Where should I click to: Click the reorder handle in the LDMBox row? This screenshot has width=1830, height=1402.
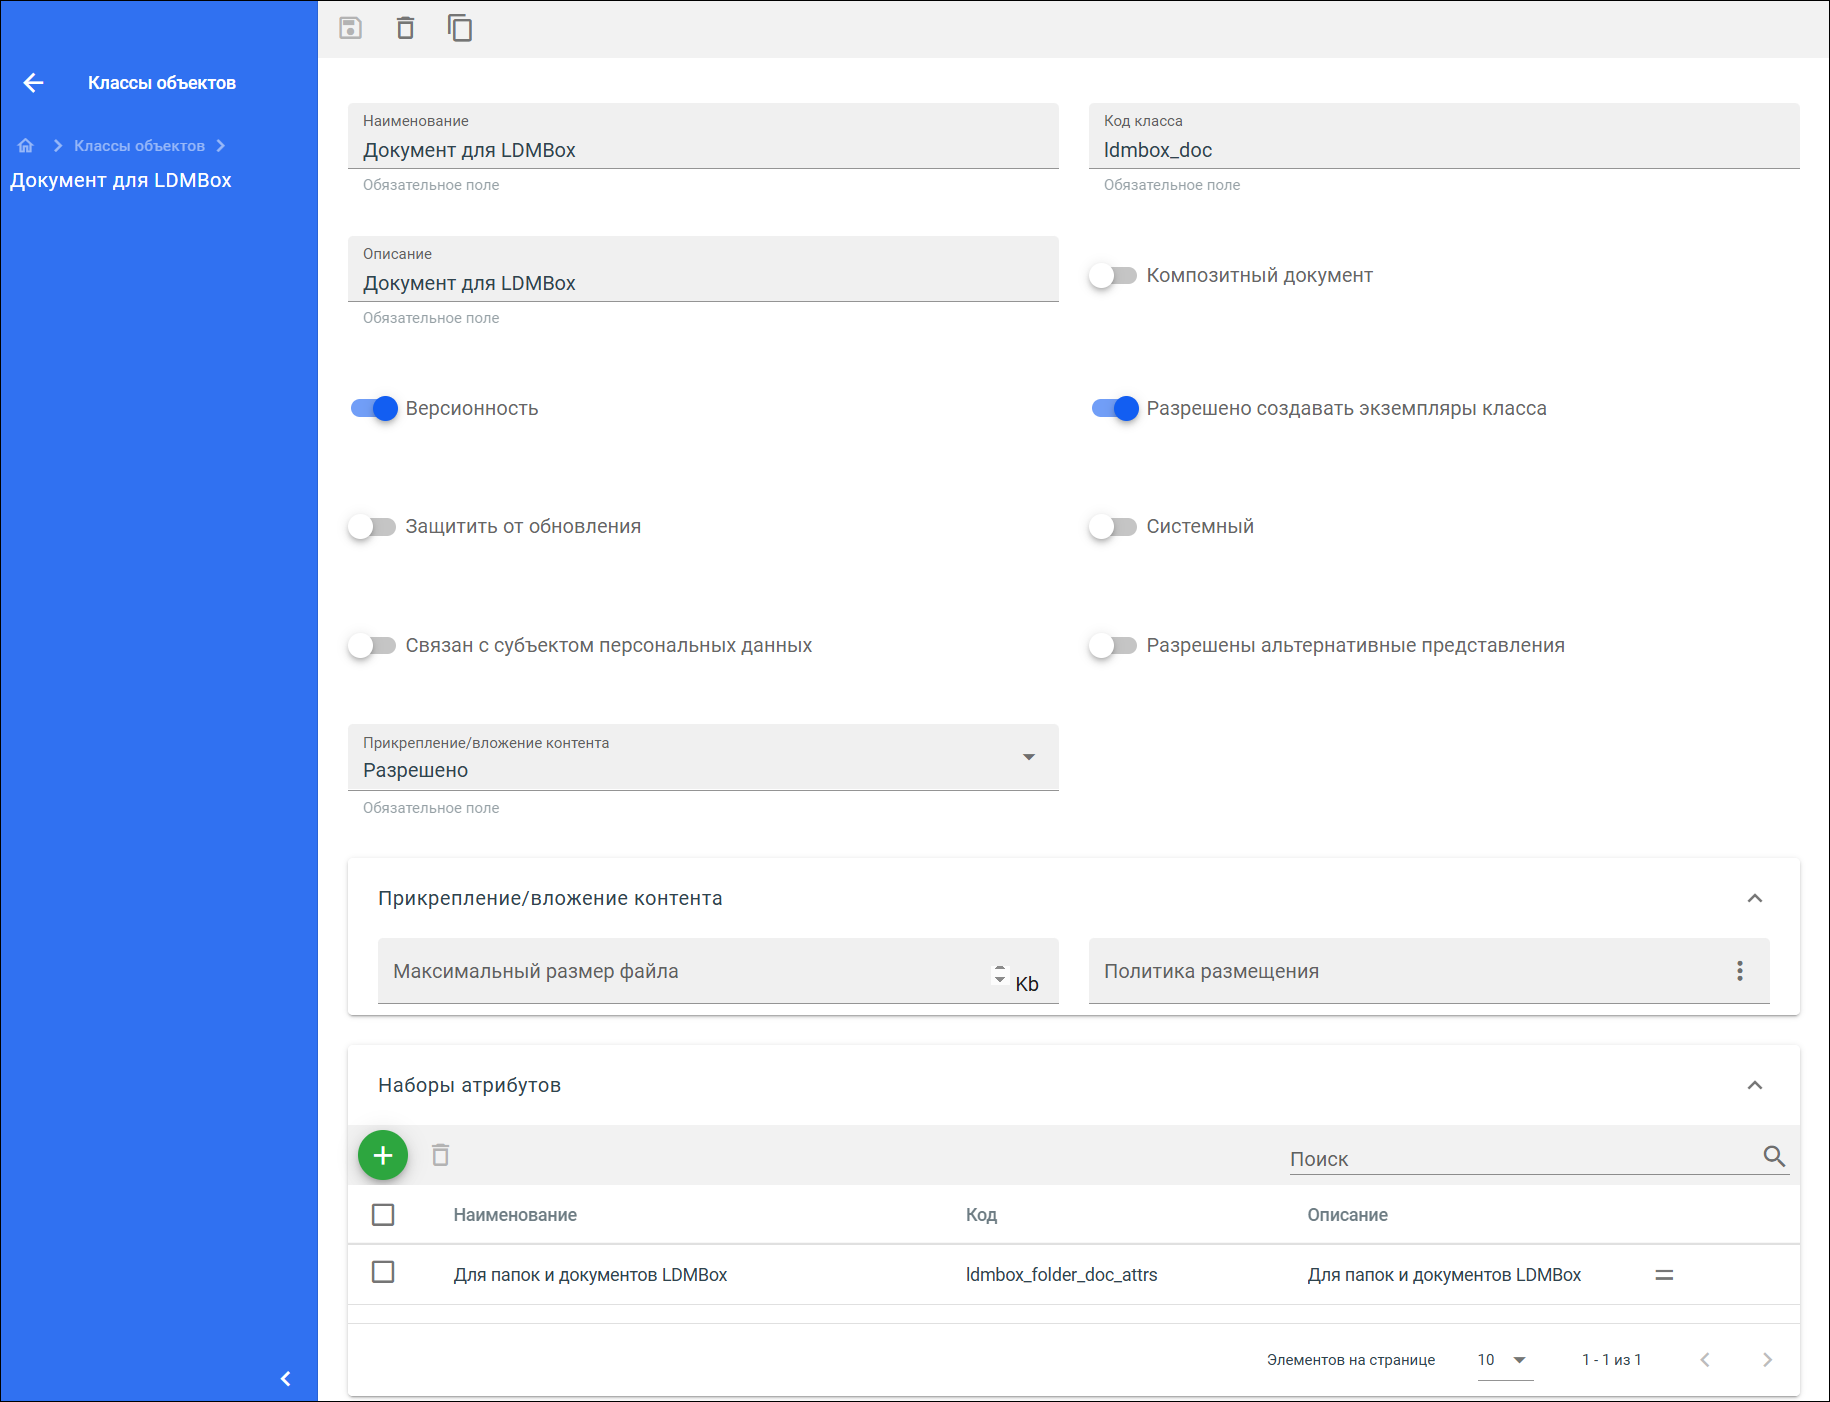1664,1275
